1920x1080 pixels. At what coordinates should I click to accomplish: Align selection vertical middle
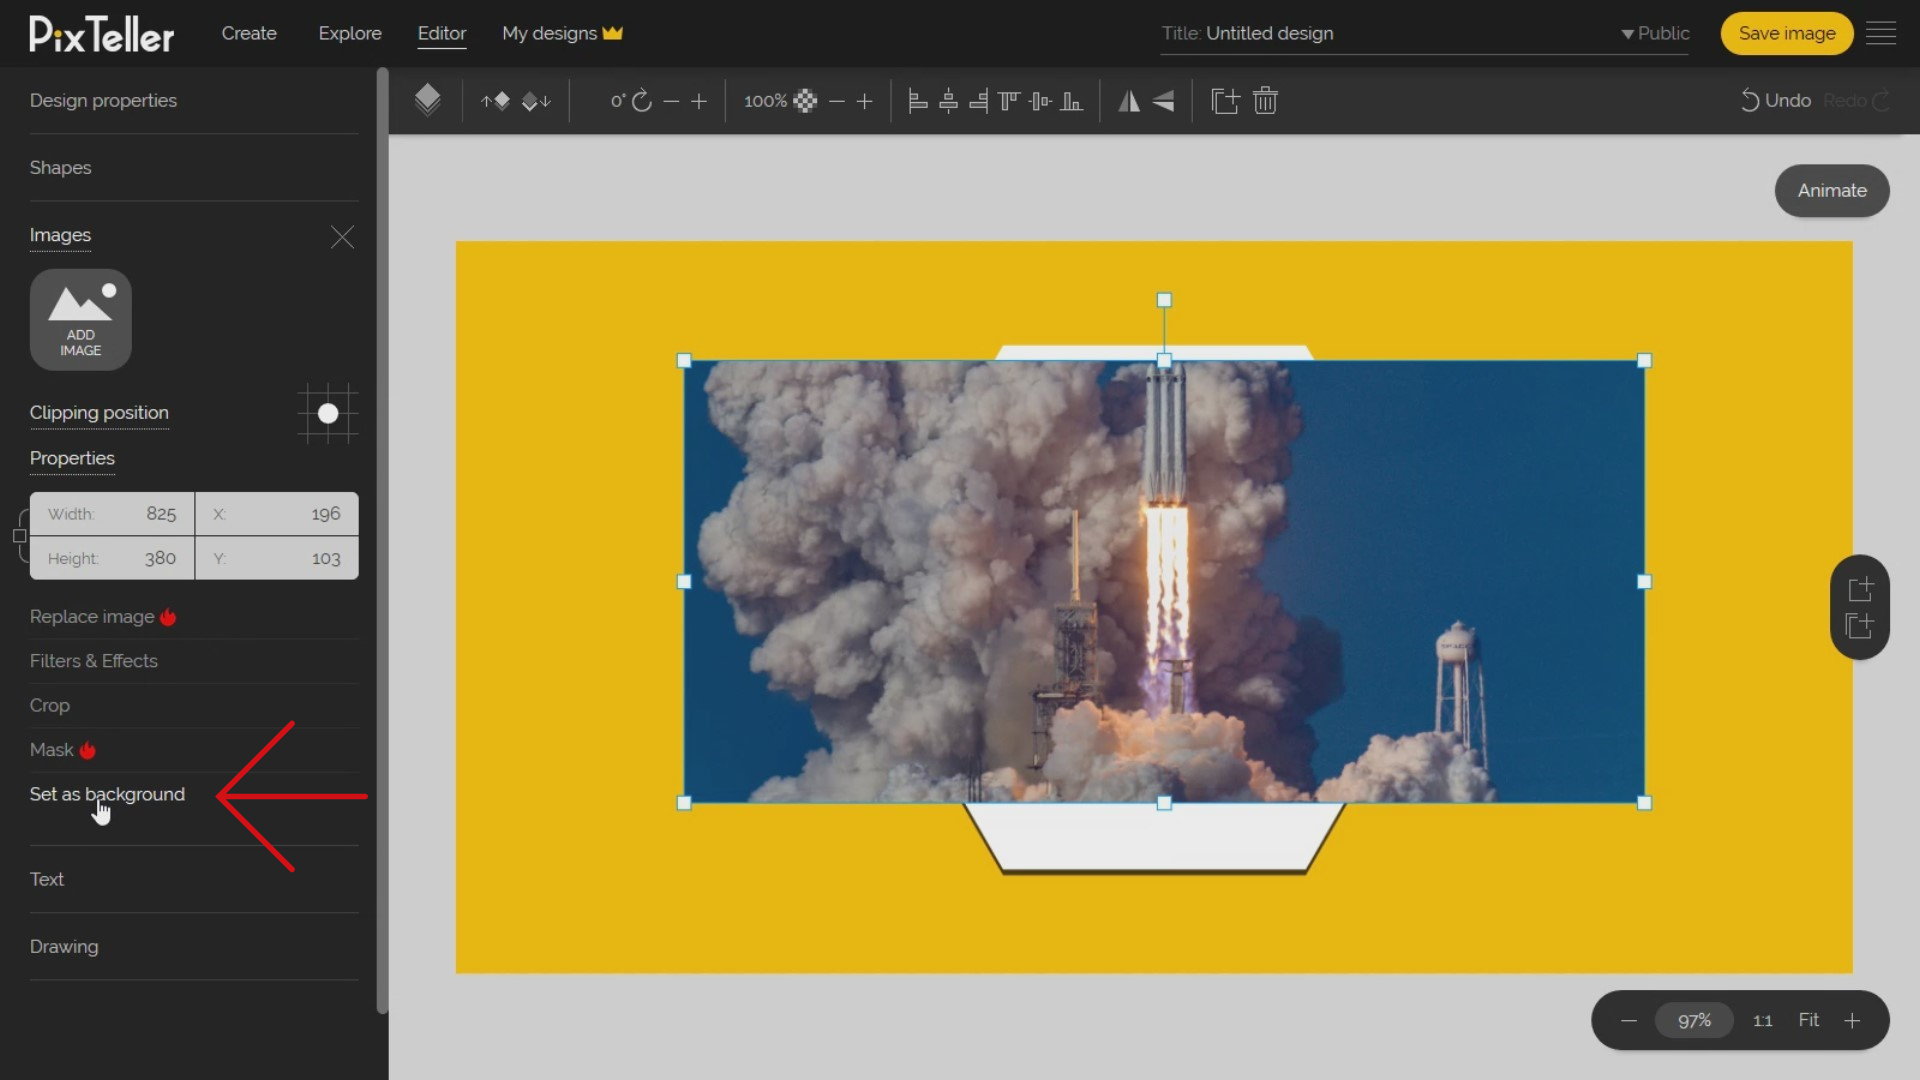coord(1040,100)
